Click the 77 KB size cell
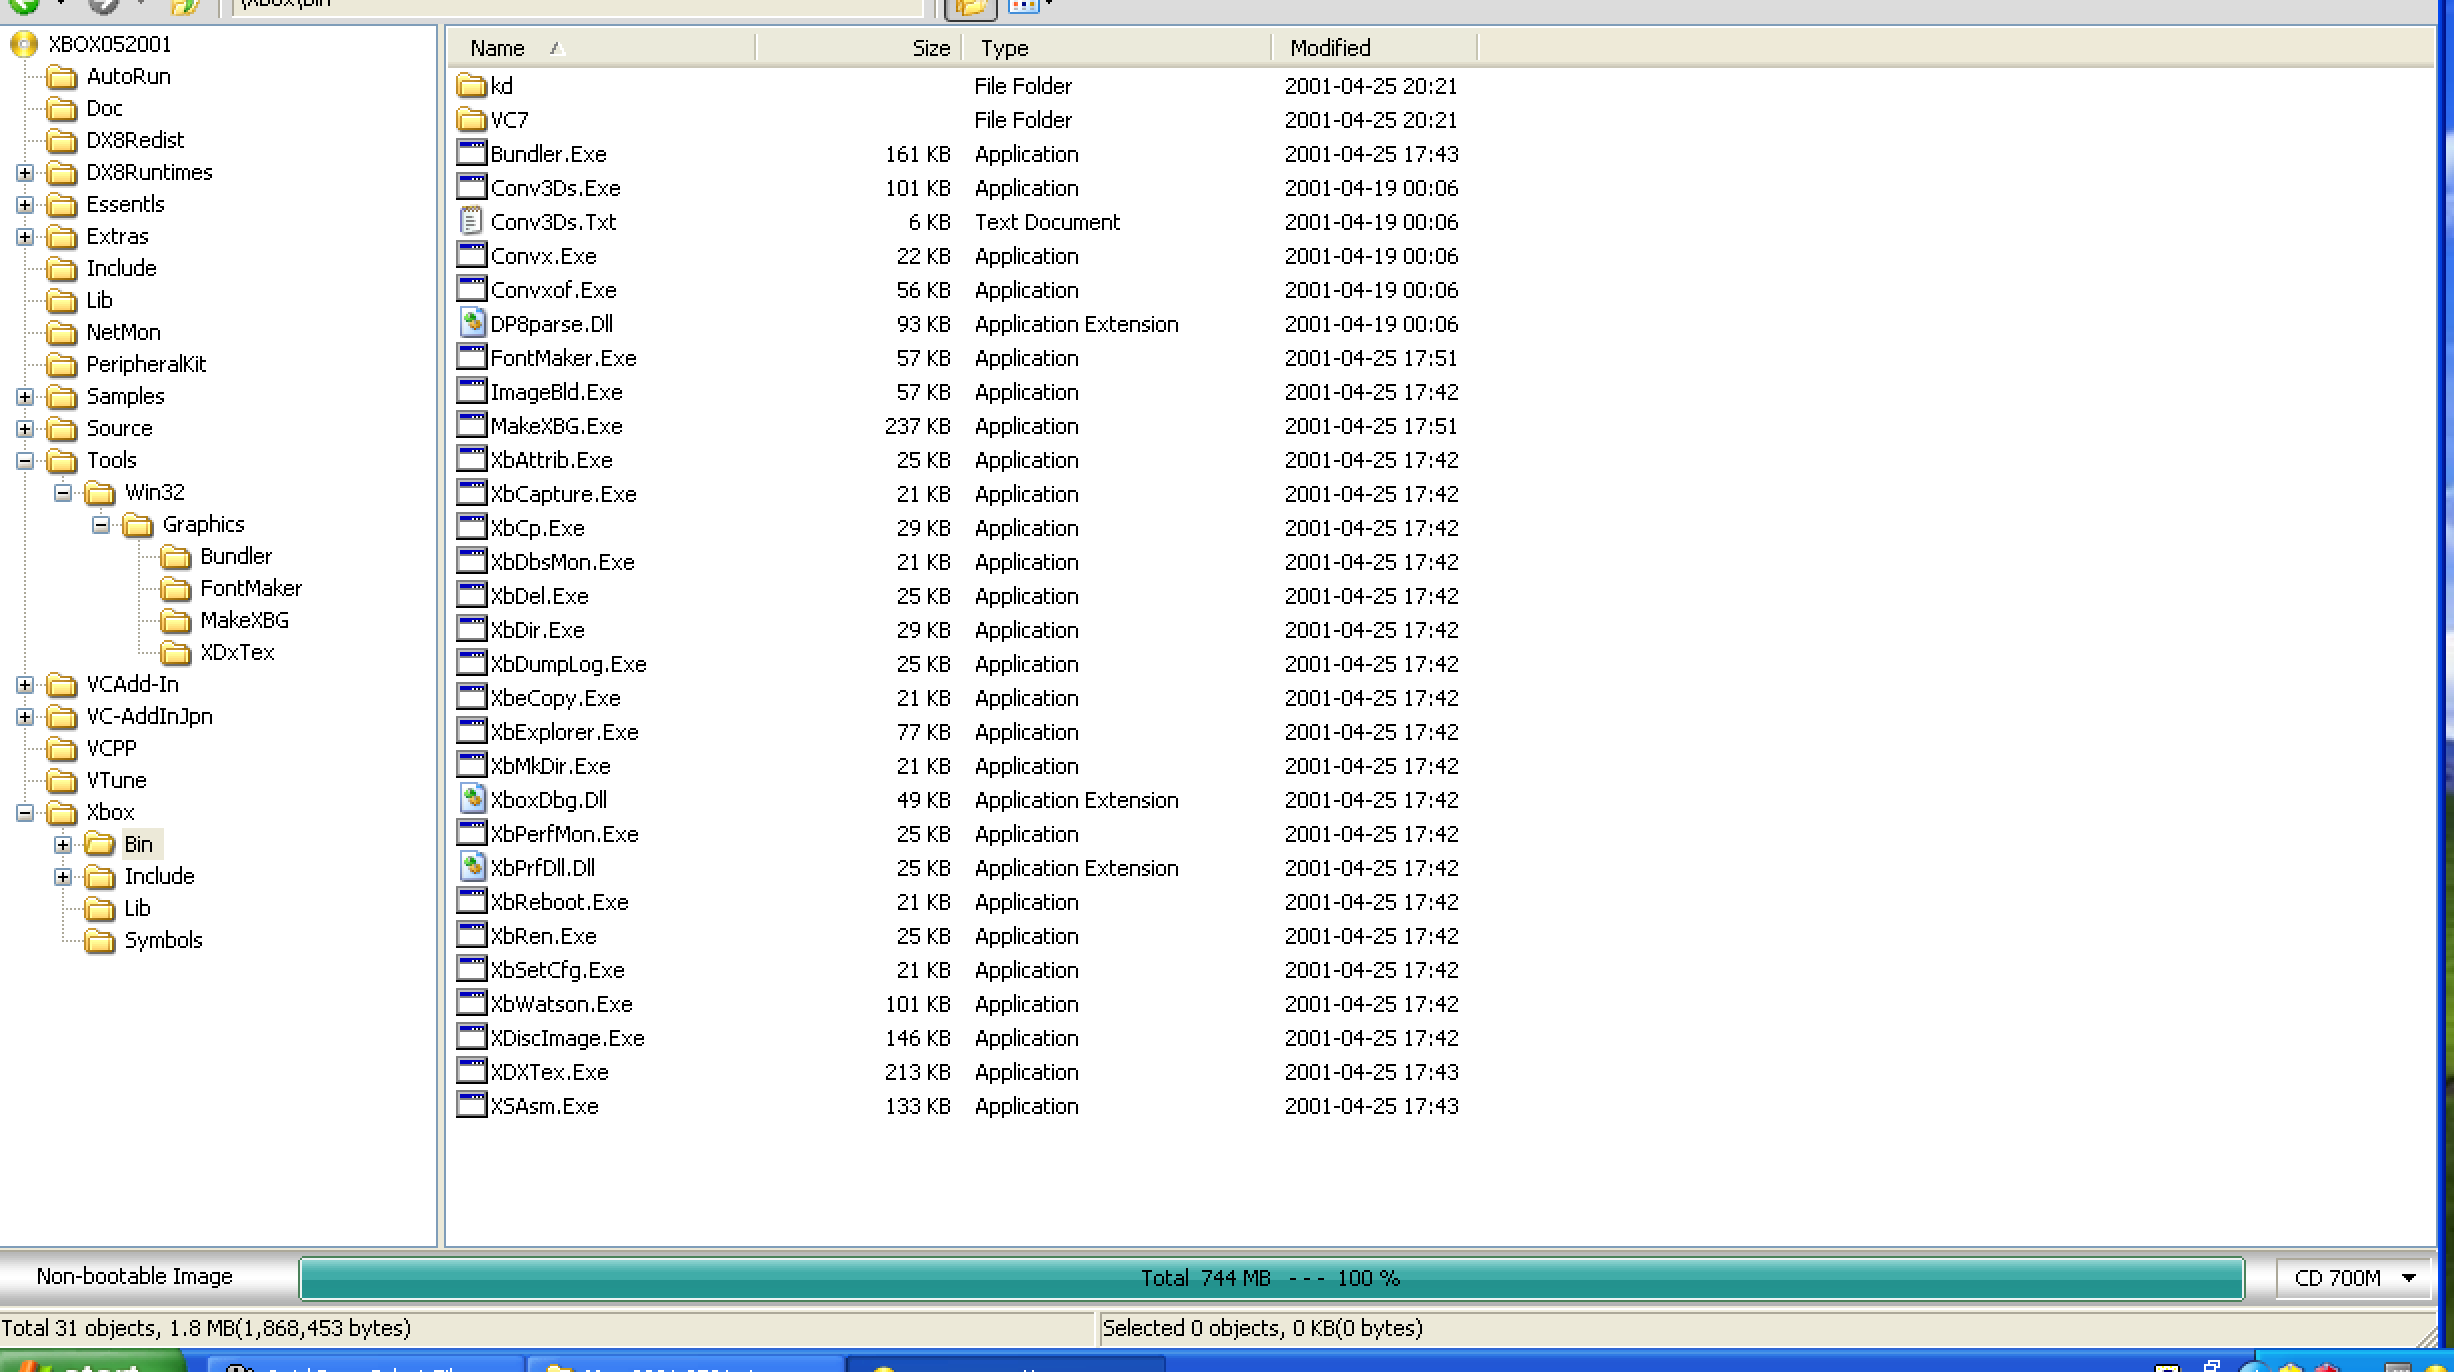 point(923,732)
